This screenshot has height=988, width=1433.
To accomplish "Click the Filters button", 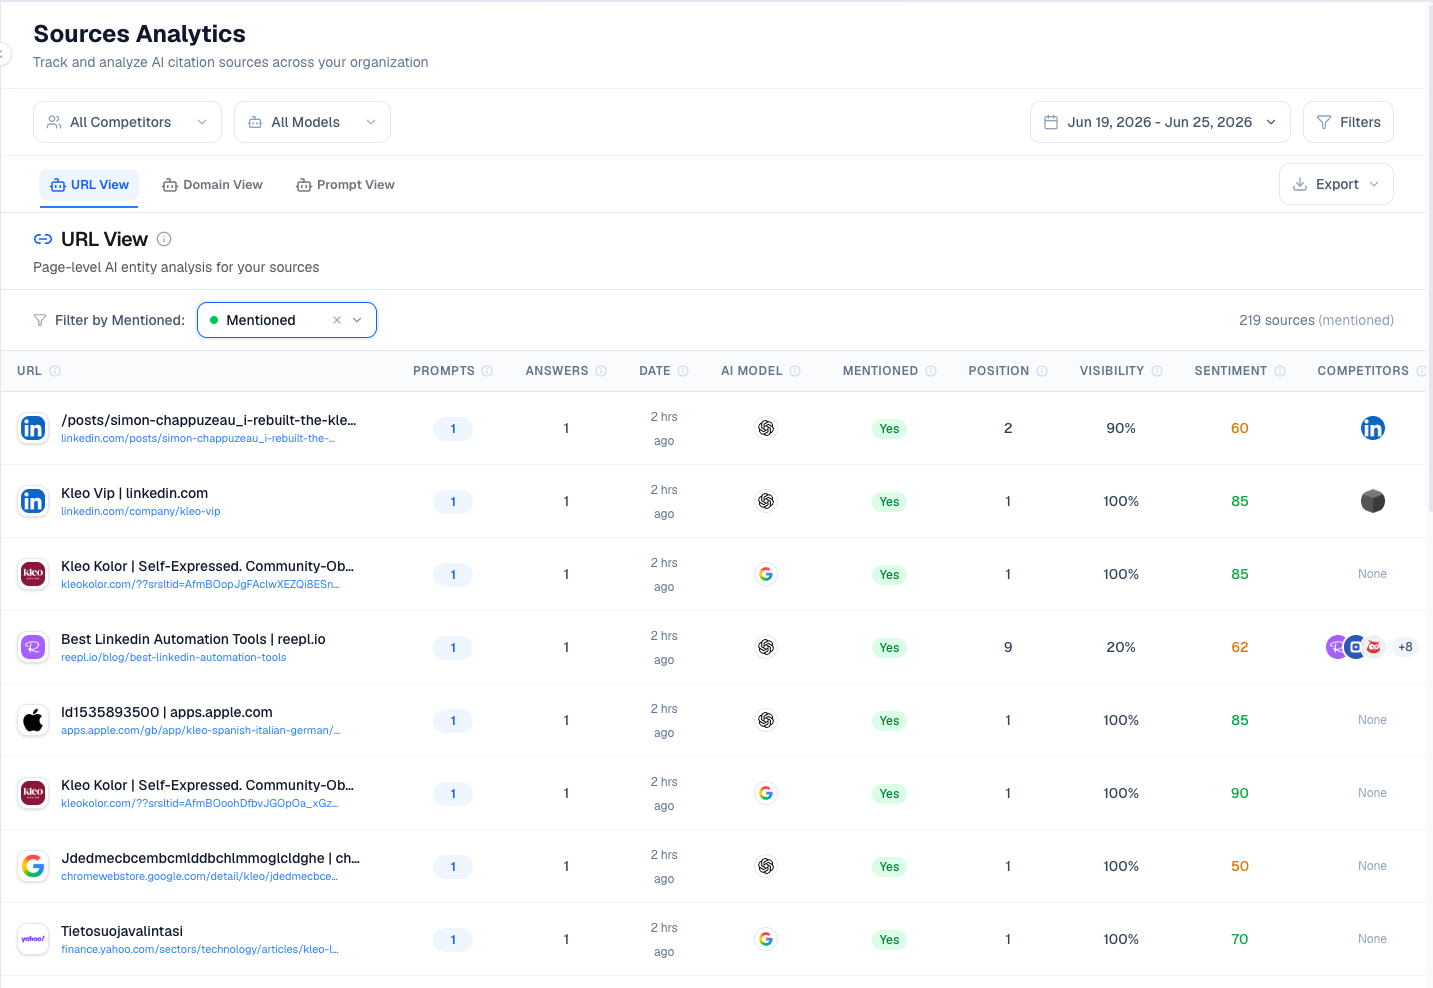I will (1348, 122).
